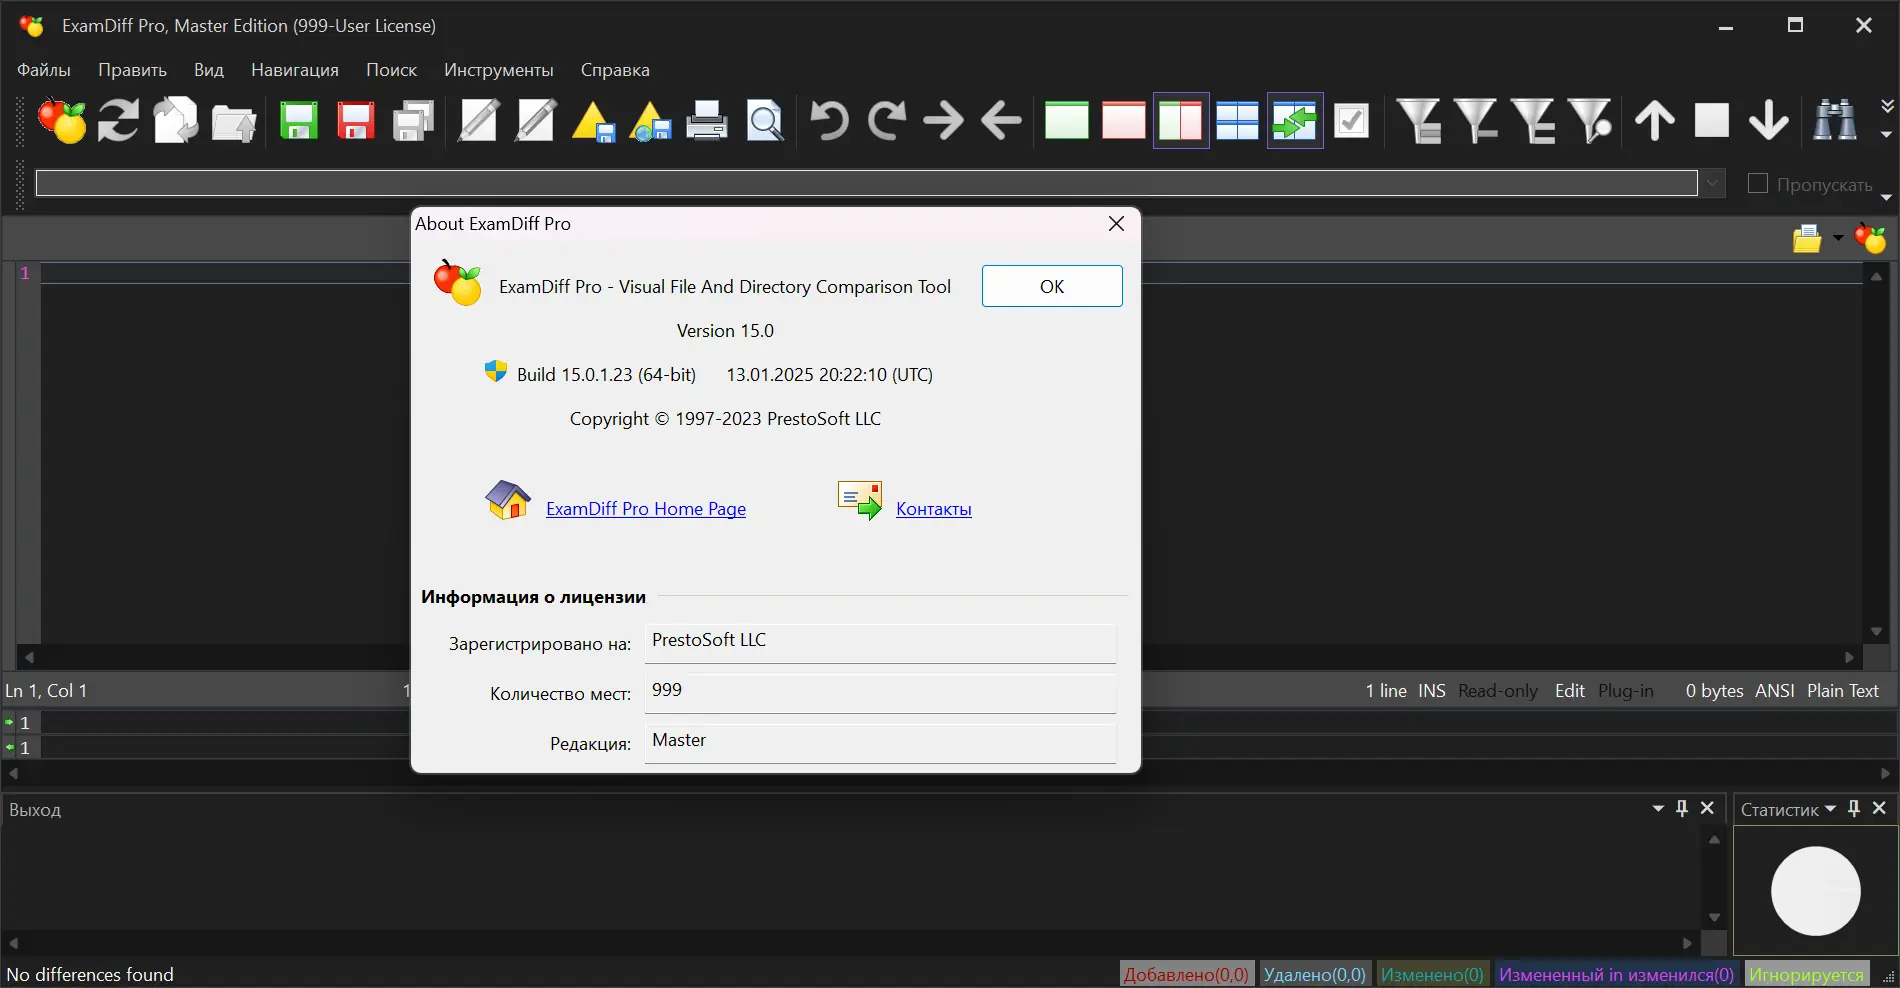Open the Статистик panel dropdown arrow
Image resolution: width=1900 pixels, height=988 pixels.
click(x=1830, y=809)
